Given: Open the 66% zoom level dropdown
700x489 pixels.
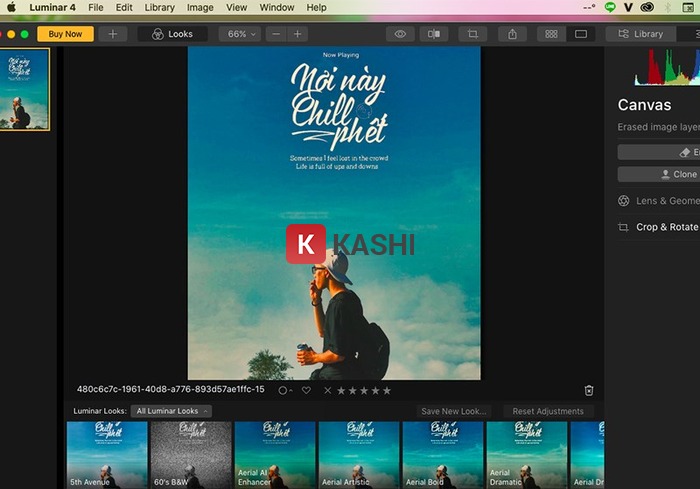Looking at the screenshot, I should [238, 34].
